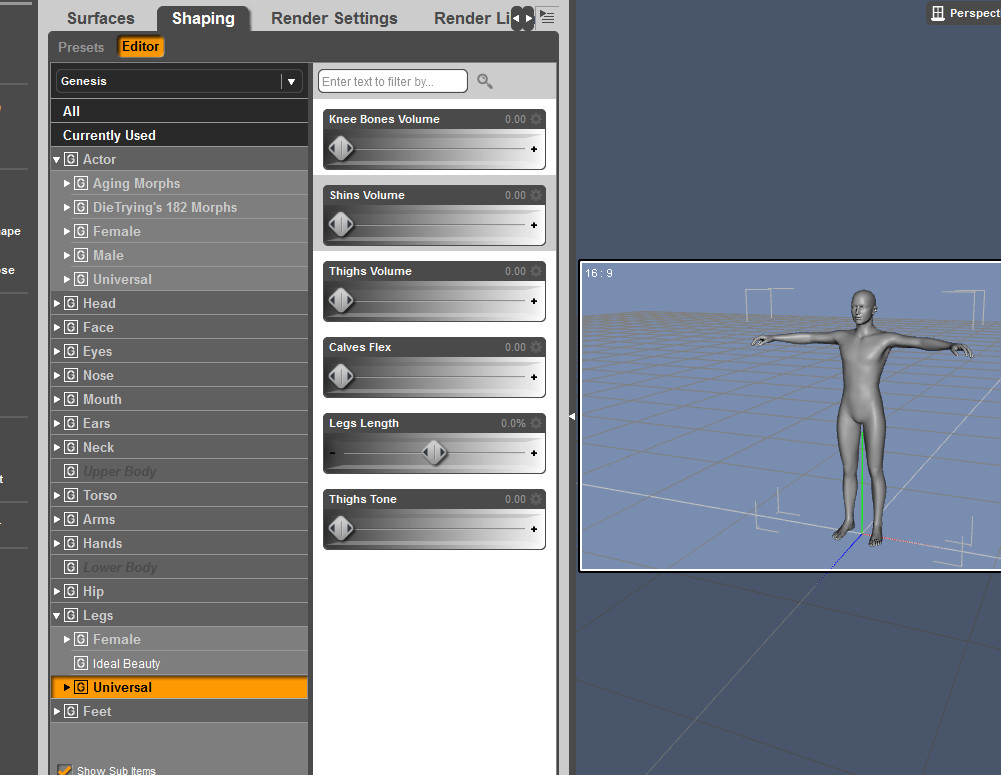
Task: Click the Calves Flex 0.00 value
Action: coord(515,347)
